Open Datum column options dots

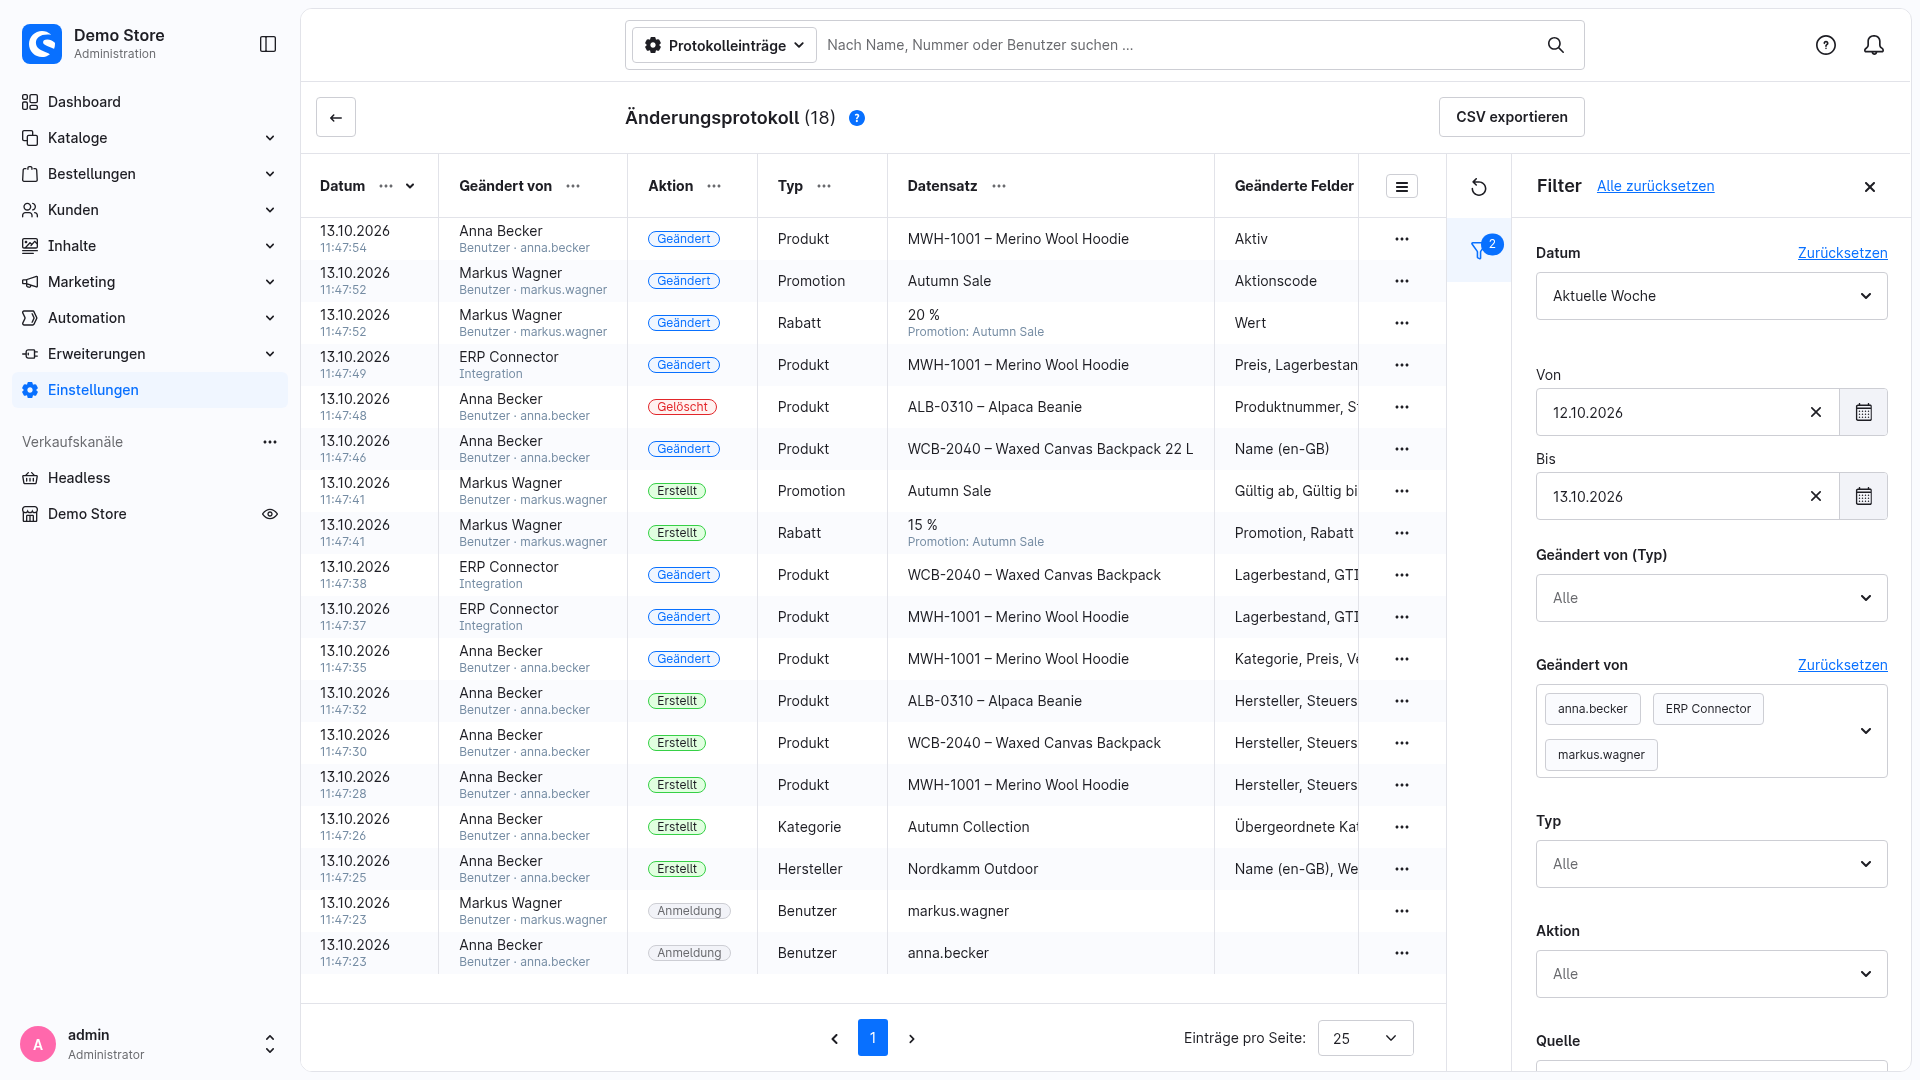coord(386,186)
